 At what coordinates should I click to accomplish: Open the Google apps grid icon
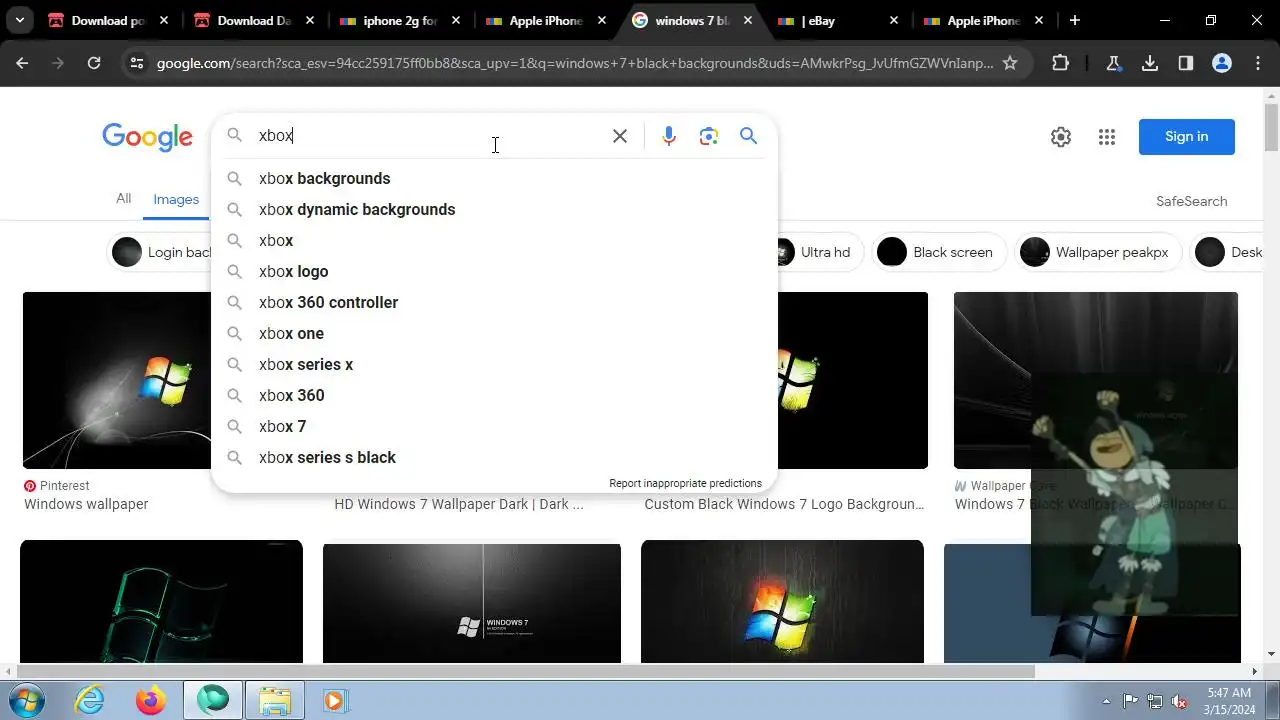1107,137
